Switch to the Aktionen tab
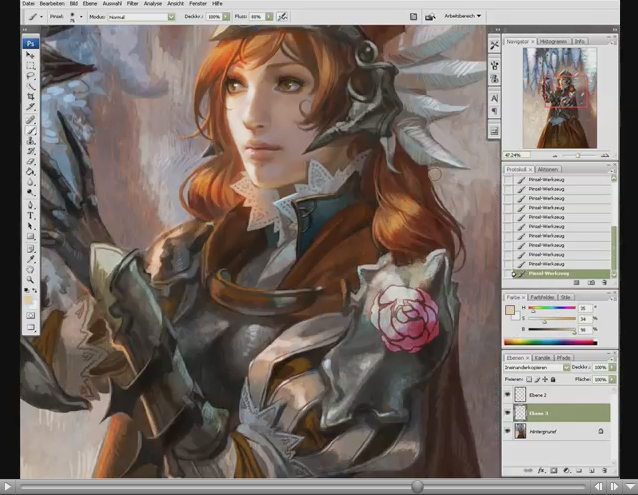This screenshot has width=638, height=495. 548,169
